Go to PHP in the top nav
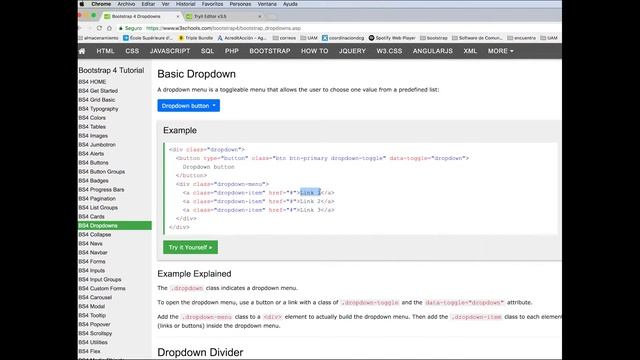This screenshot has width=640, height=360. tap(231, 51)
